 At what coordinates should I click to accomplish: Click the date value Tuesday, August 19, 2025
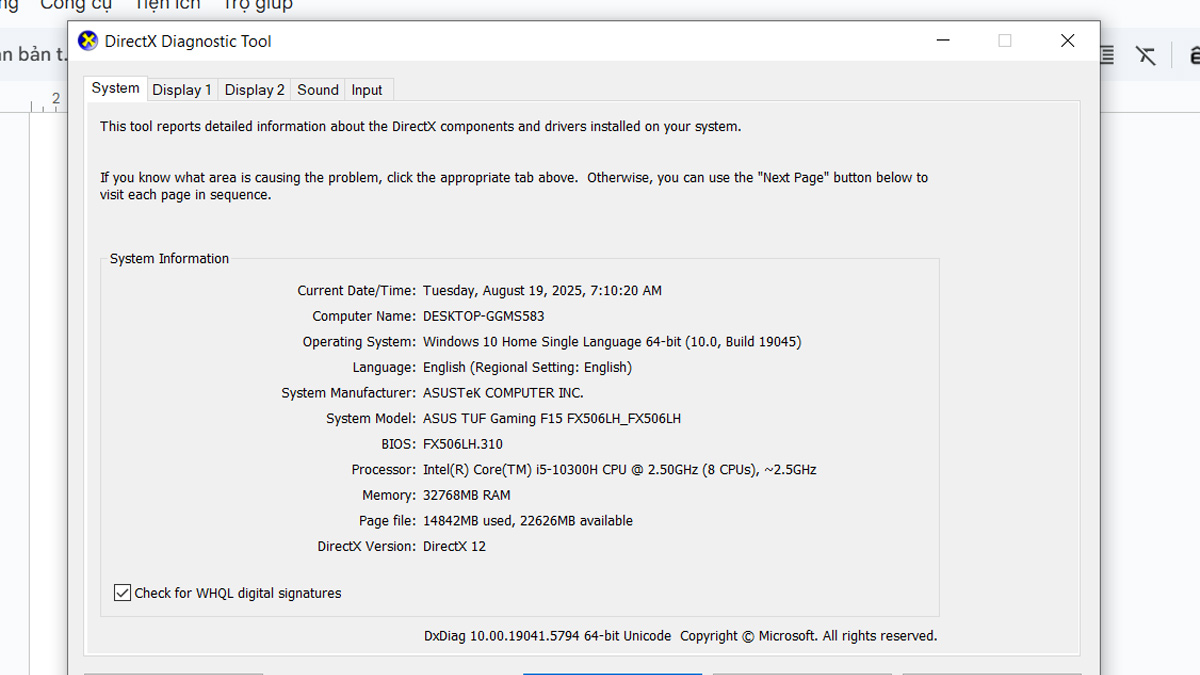click(542, 291)
